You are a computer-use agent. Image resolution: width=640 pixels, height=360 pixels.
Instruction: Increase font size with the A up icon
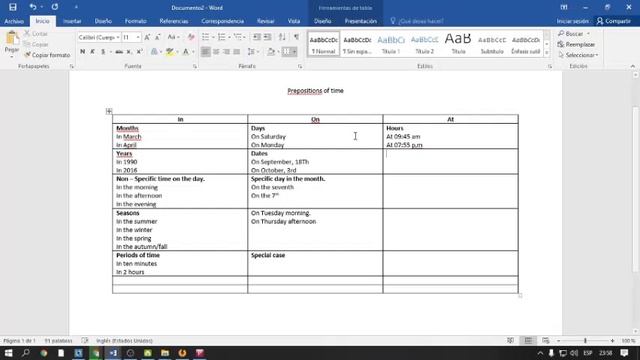(147, 37)
